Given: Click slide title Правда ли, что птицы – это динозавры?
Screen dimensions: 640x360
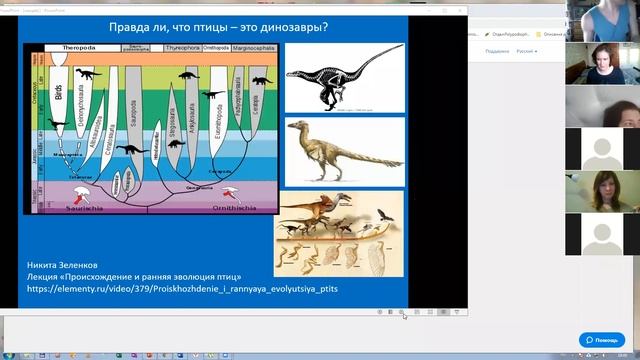Looking at the screenshot, I should [218, 27].
